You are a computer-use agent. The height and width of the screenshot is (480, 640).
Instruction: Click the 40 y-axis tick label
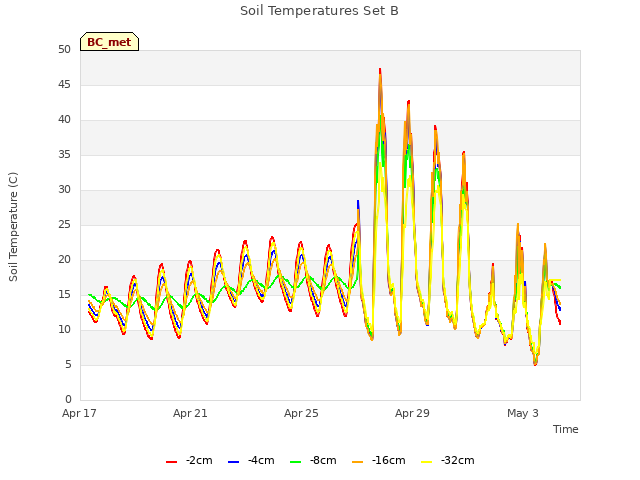click(64, 120)
